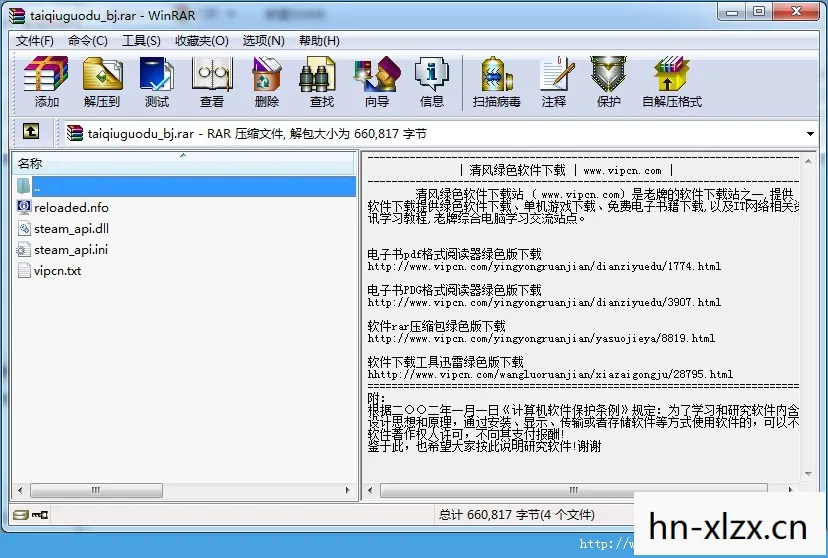The height and width of the screenshot is (558, 828).
Task: Go up one folder level button
Action: pyautogui.click(x=31, y=131)
